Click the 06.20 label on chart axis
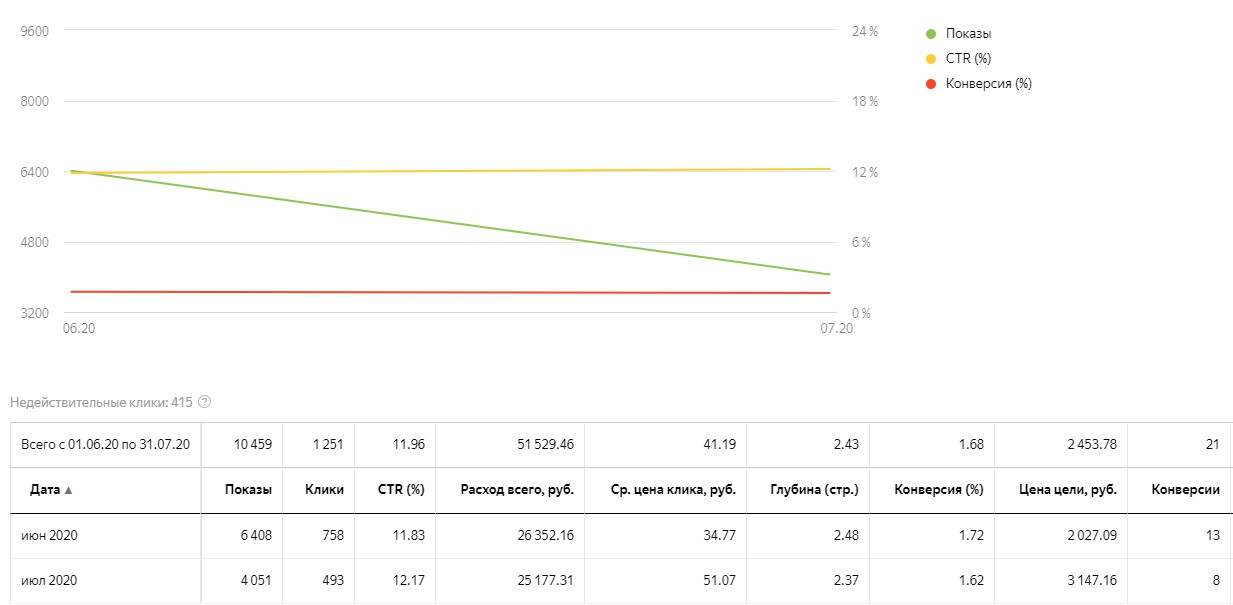Screen dimensions: 1233x605 [x=78, y=328]
